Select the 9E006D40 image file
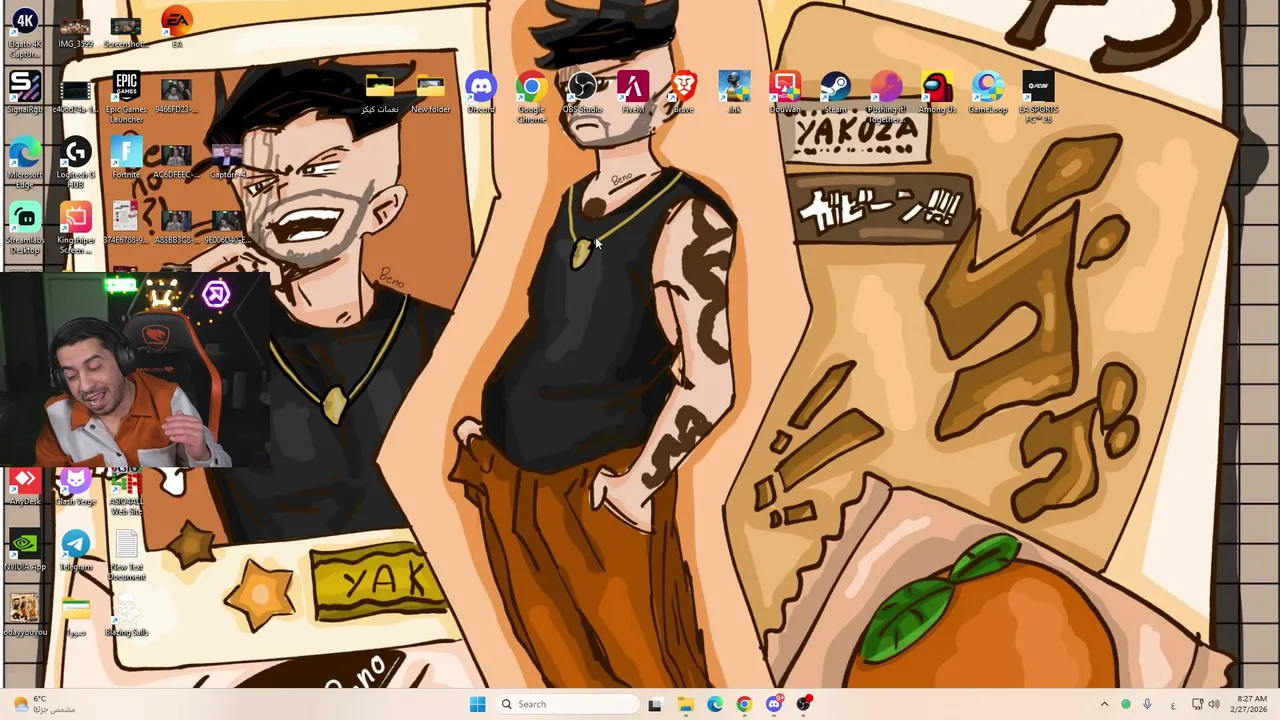Image resolution: width=1280 pixels, height=720 pixels. pos(227,225)
